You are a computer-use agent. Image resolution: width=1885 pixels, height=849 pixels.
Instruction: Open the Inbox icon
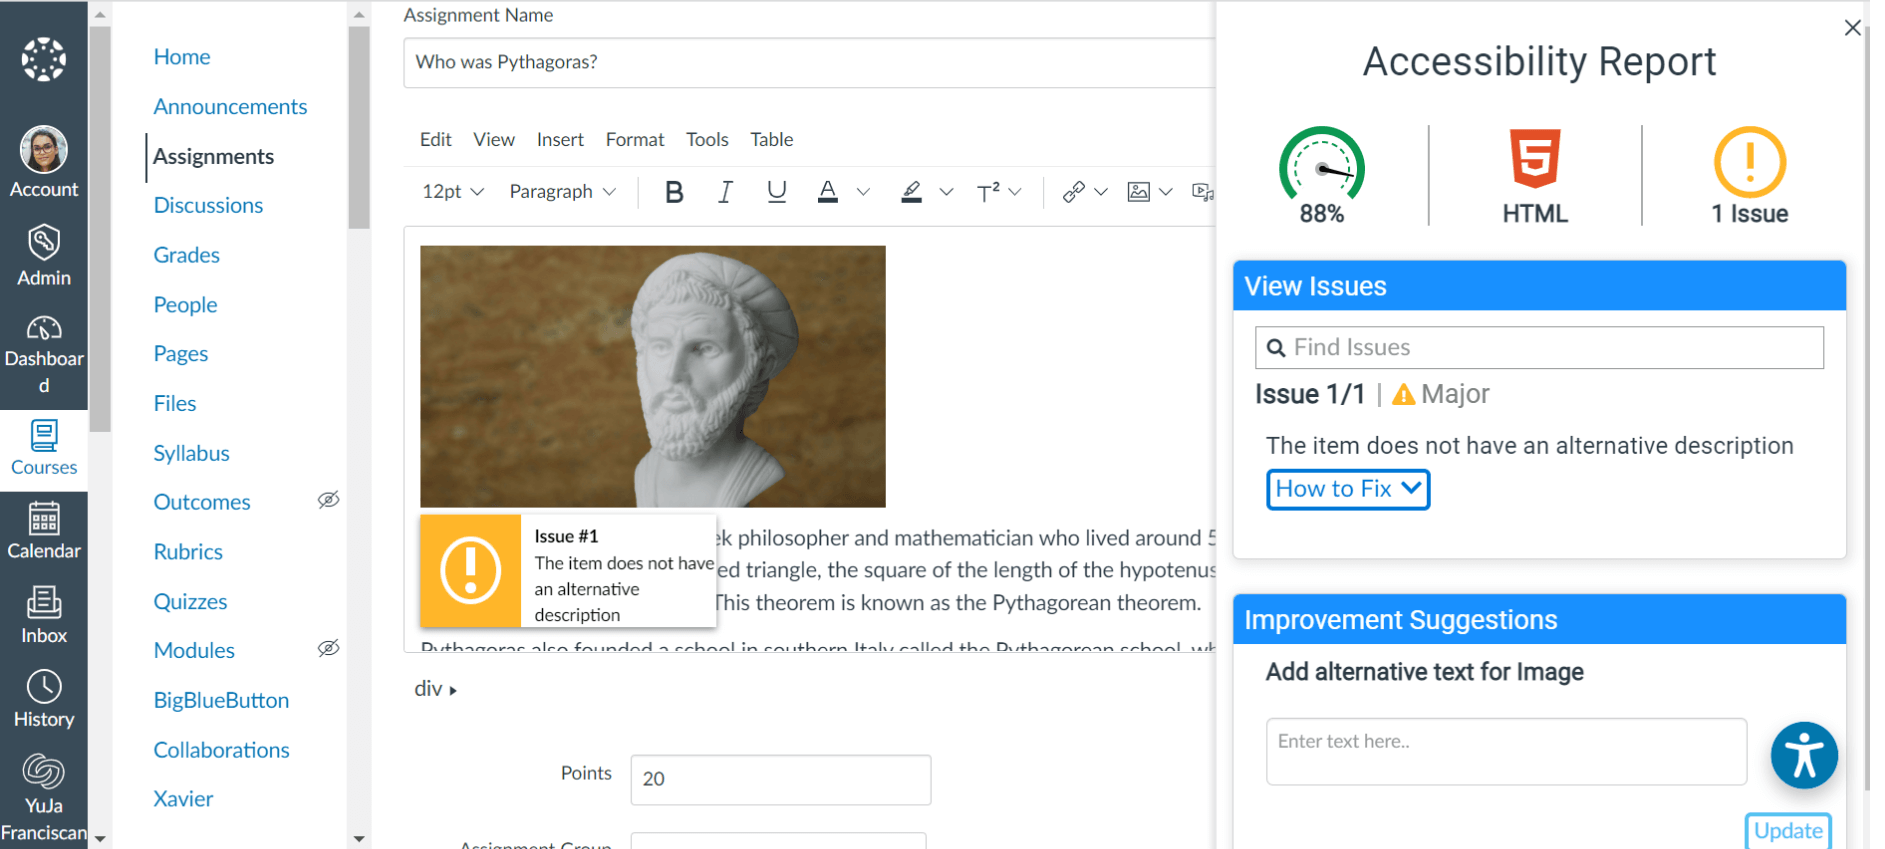coord(44,602)
